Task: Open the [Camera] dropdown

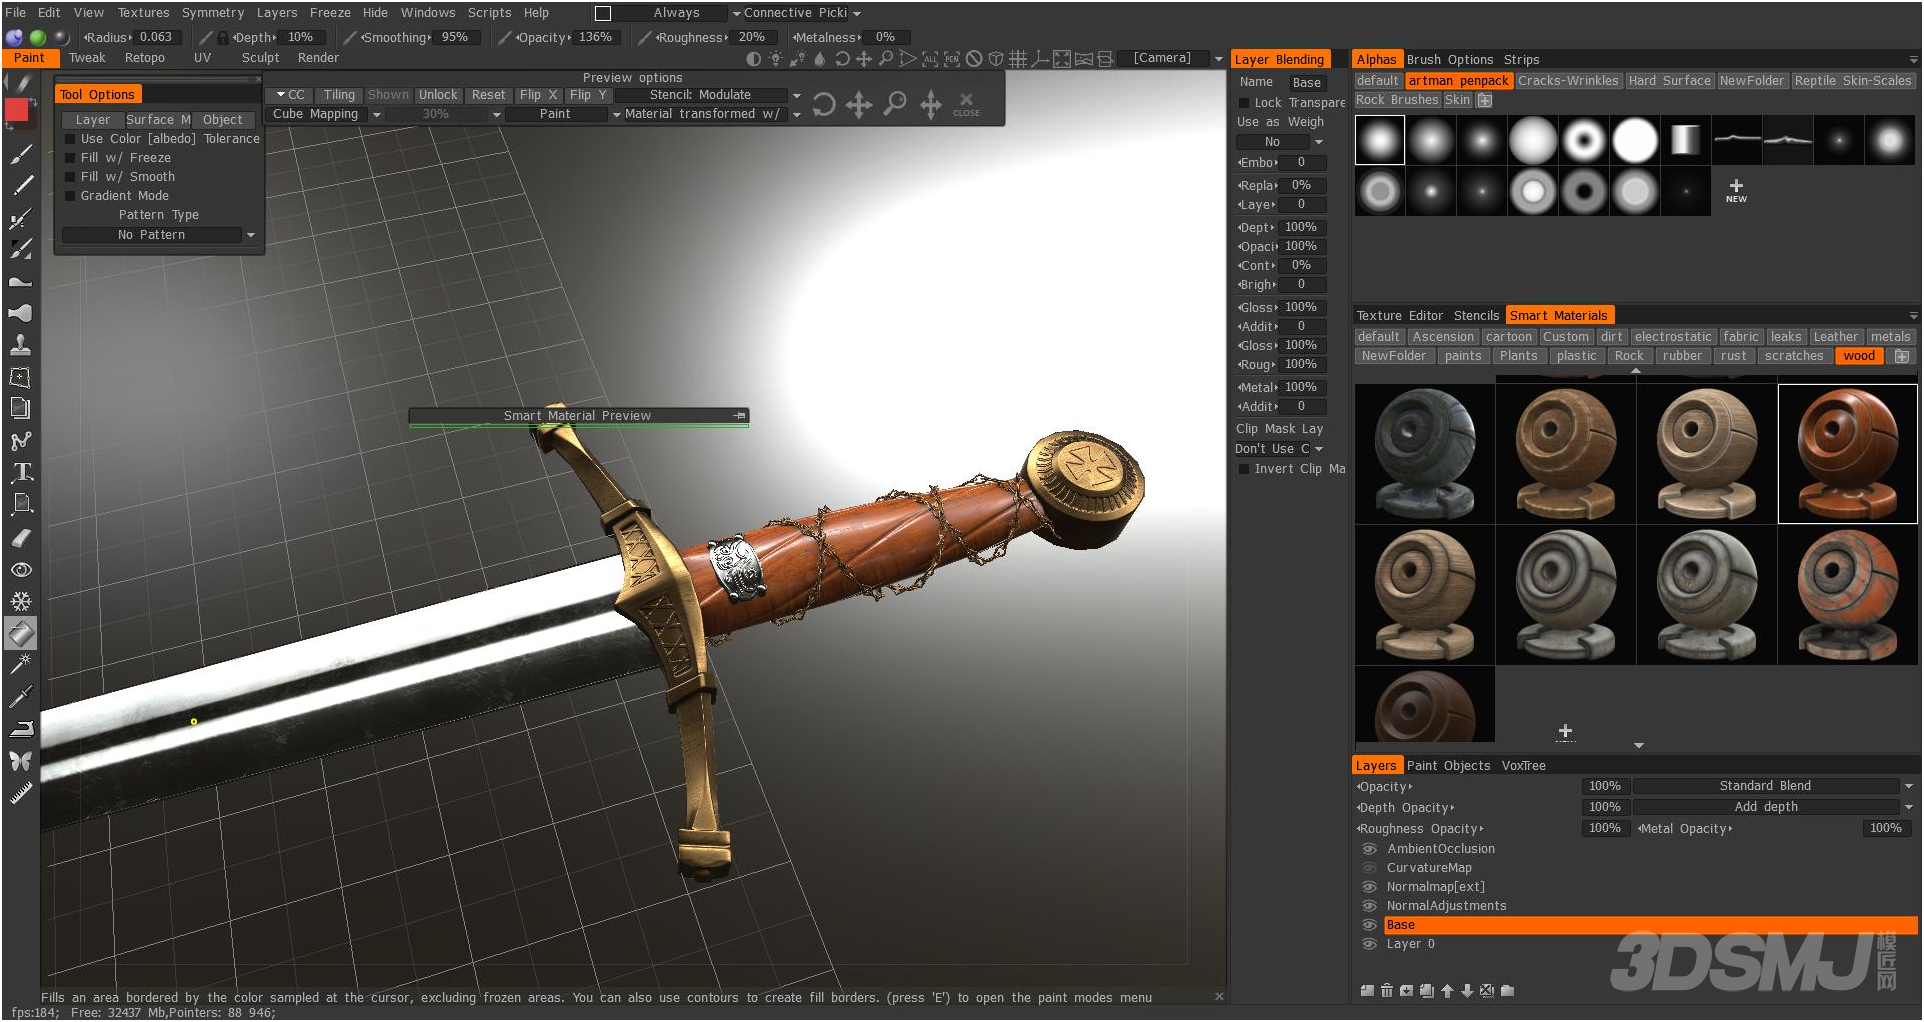Action: (x=1171, y=58)
